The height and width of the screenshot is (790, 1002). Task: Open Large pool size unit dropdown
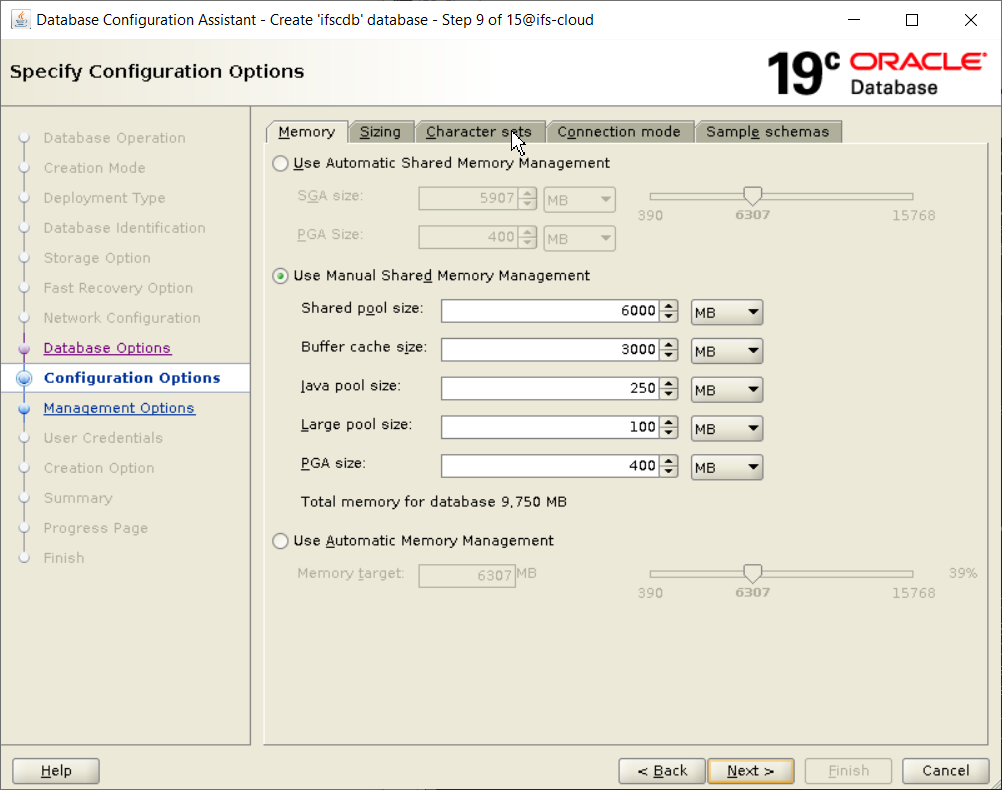pos(727,428)
